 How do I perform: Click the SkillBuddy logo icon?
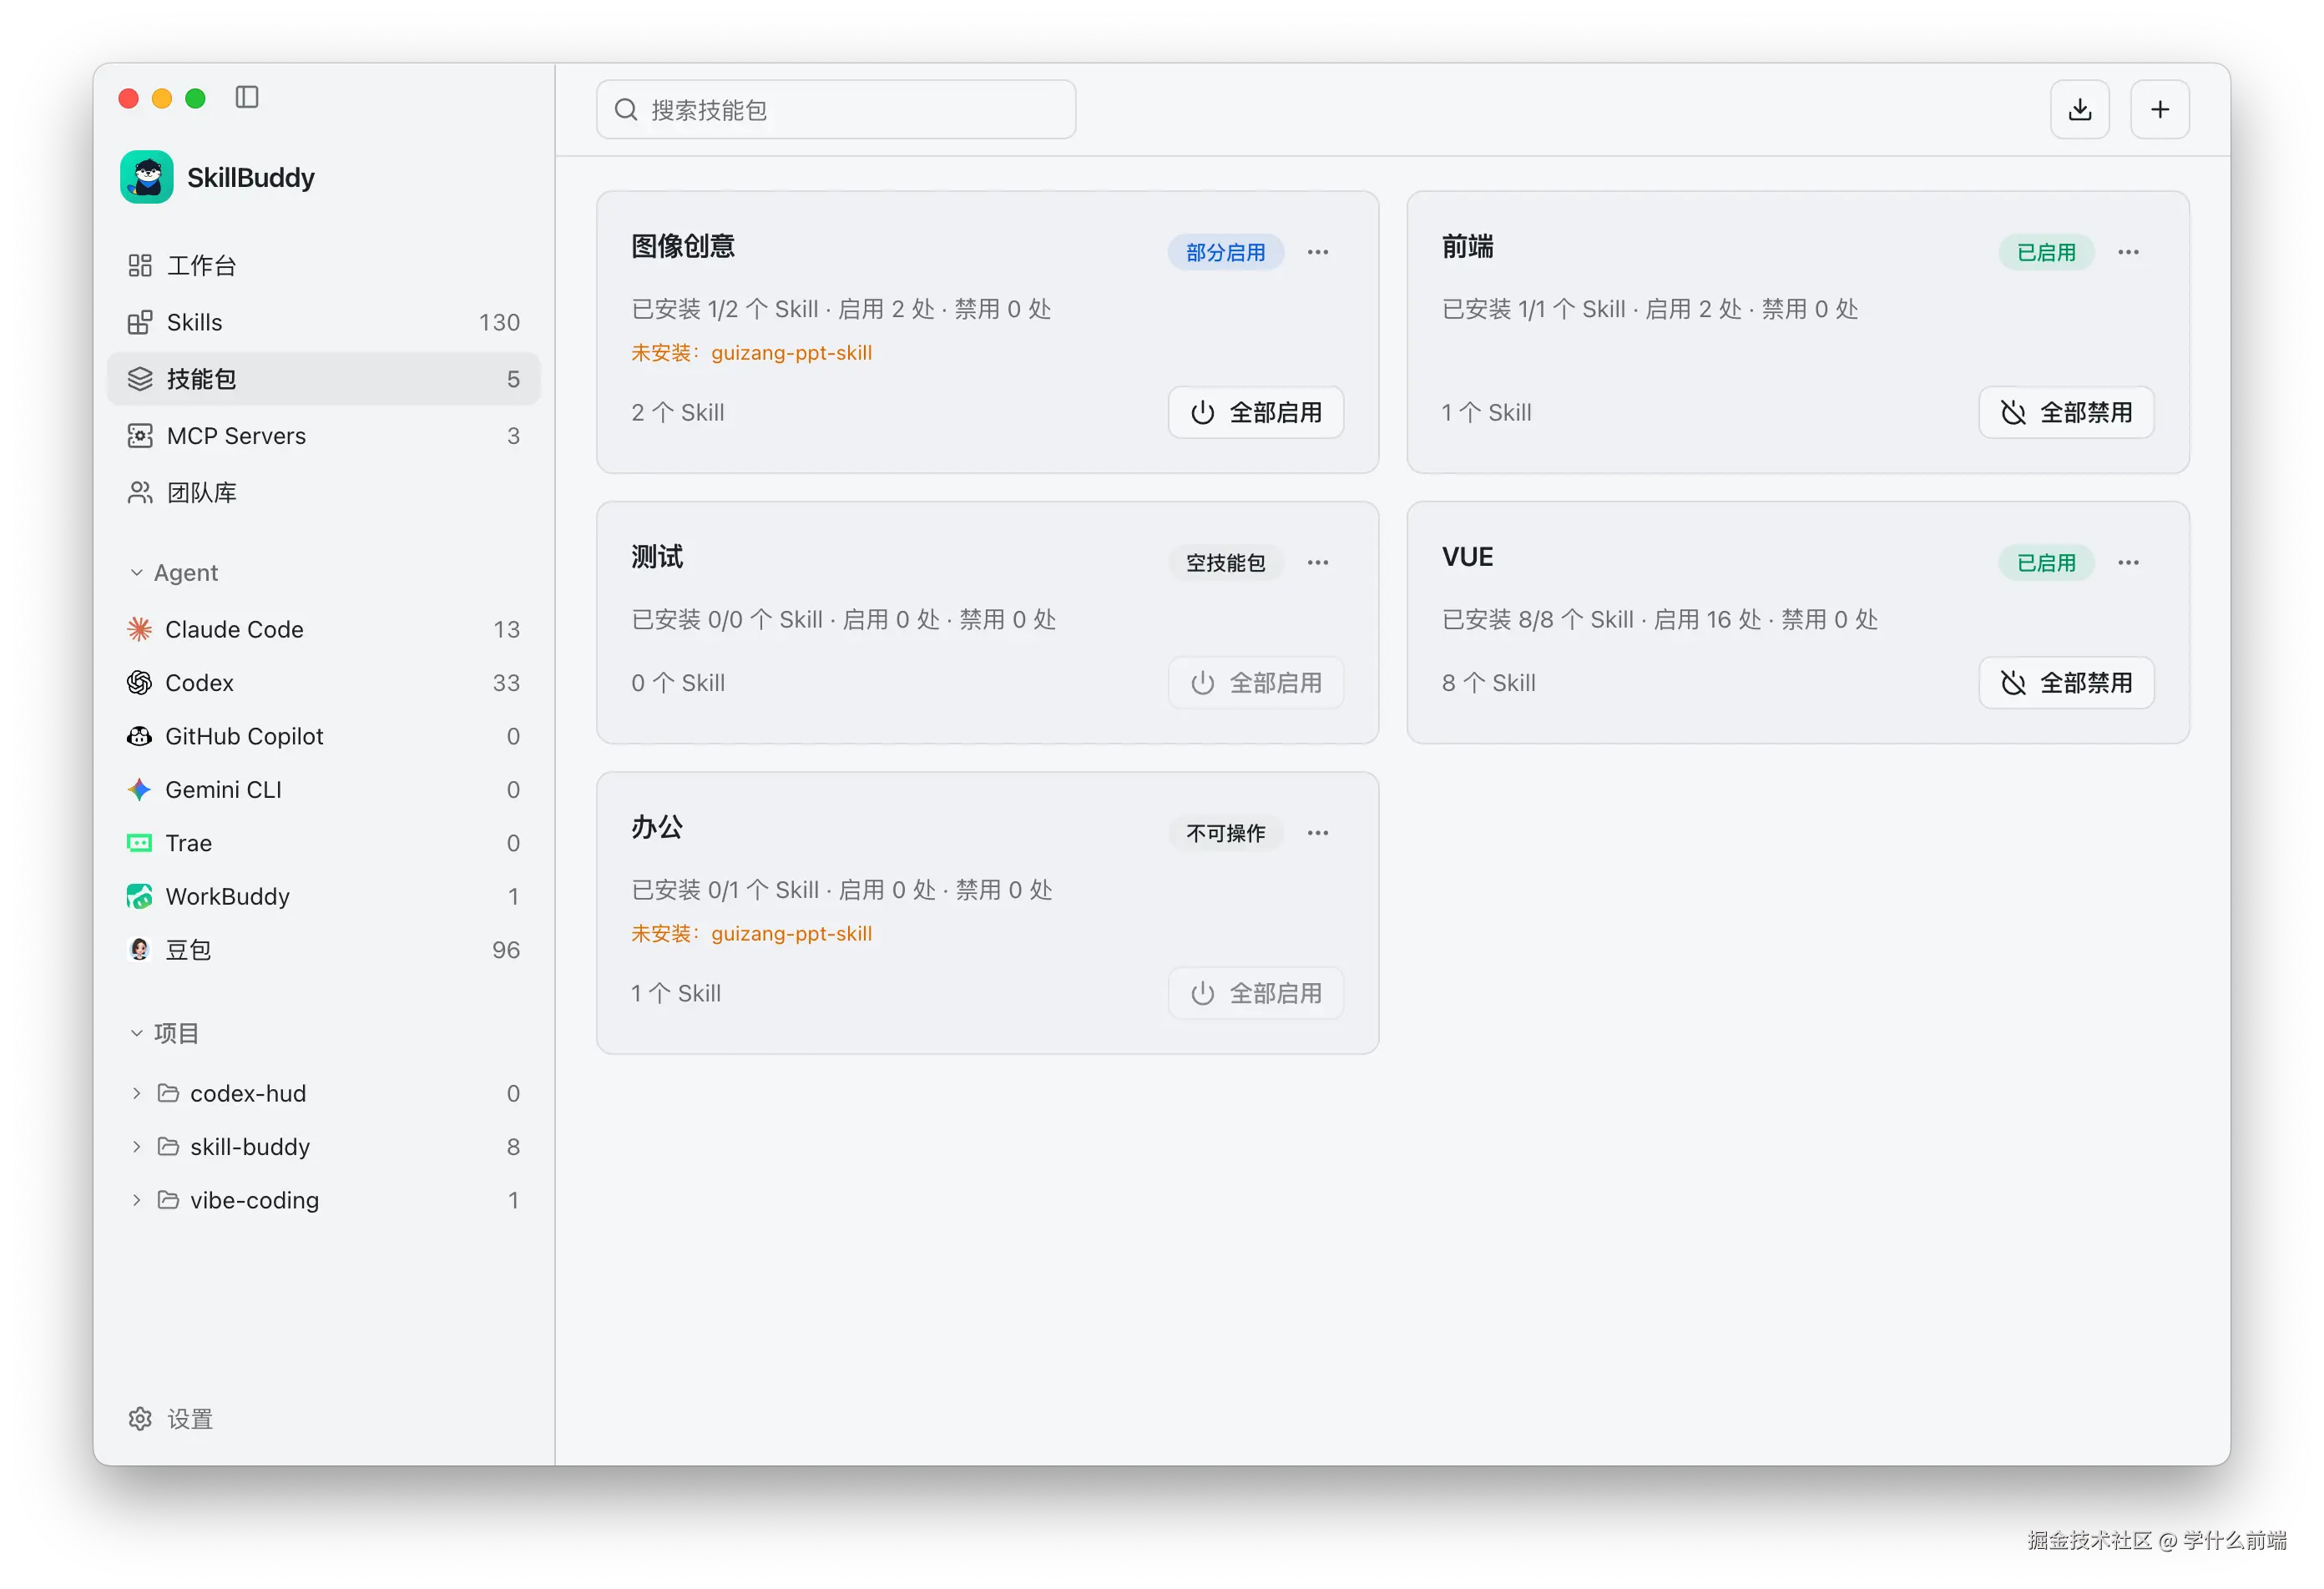147,177
